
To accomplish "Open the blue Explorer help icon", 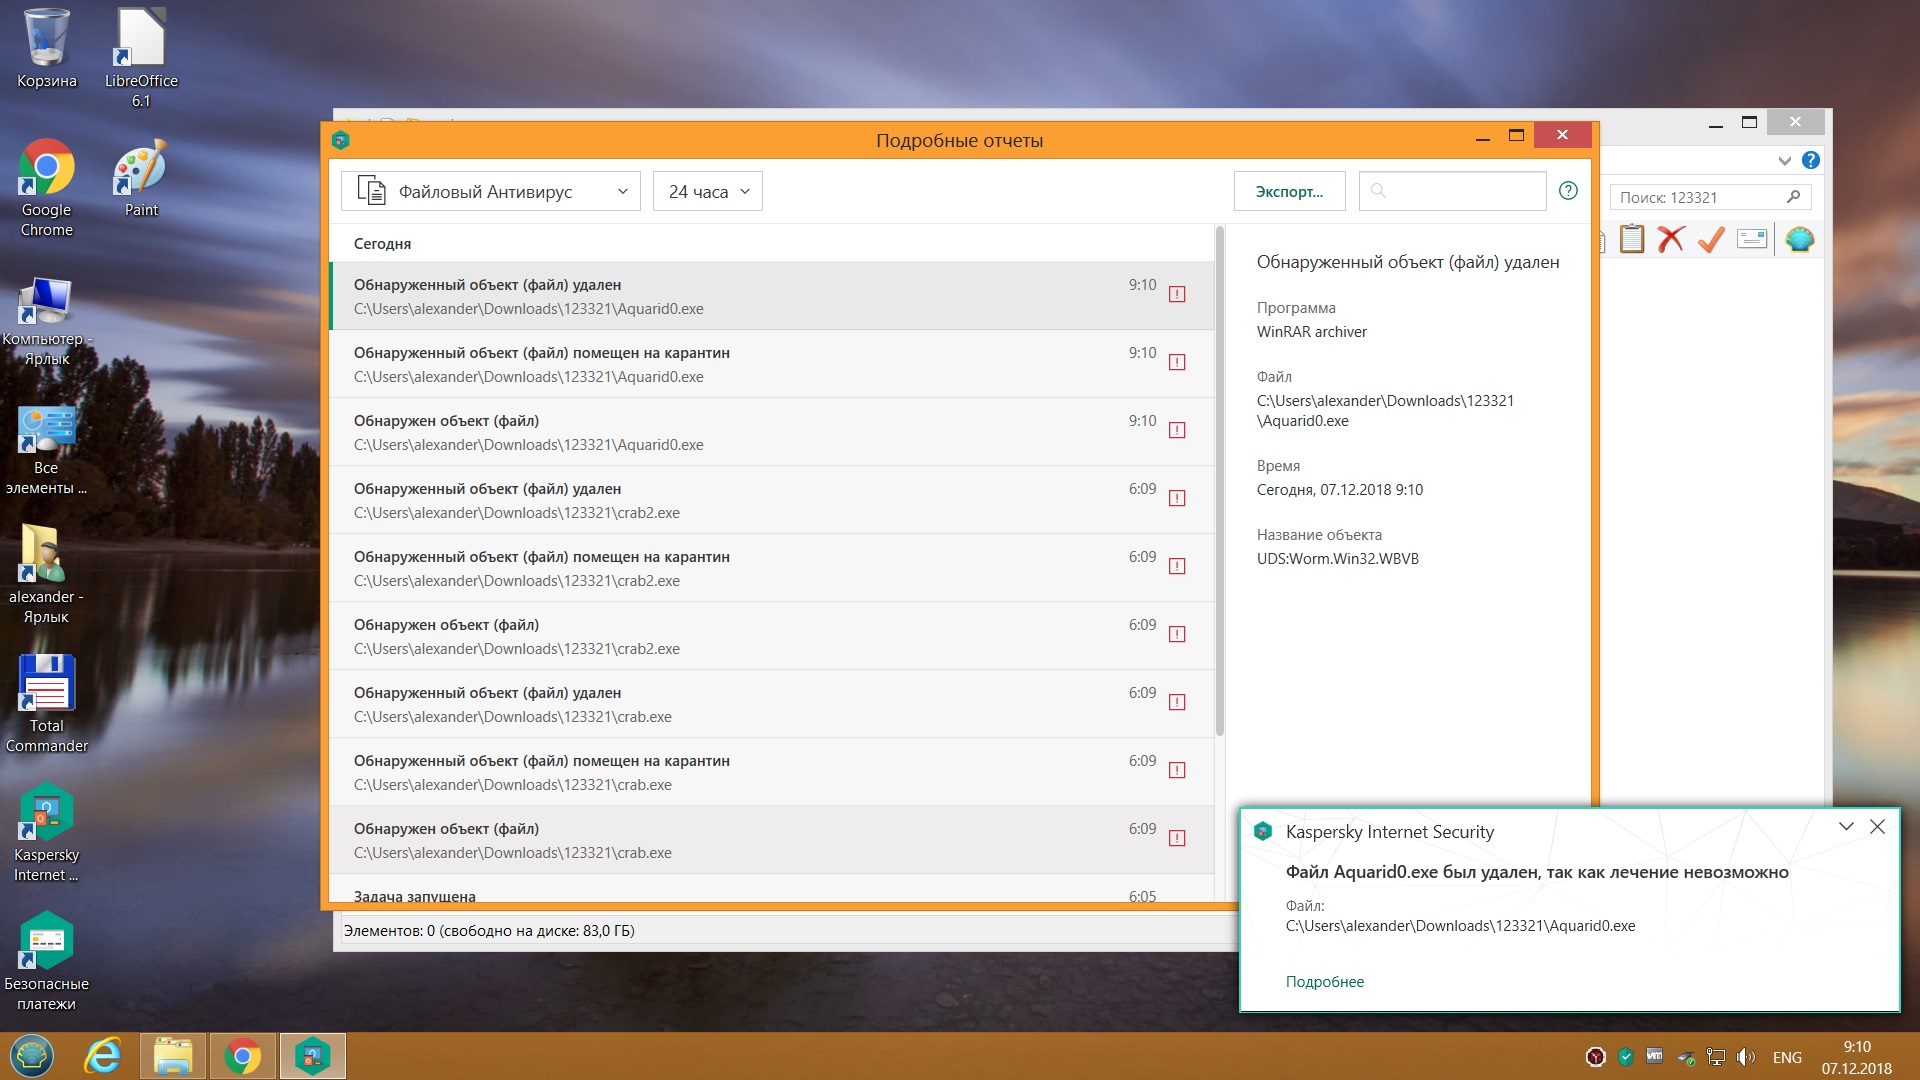I will (x=1811, y=160).
